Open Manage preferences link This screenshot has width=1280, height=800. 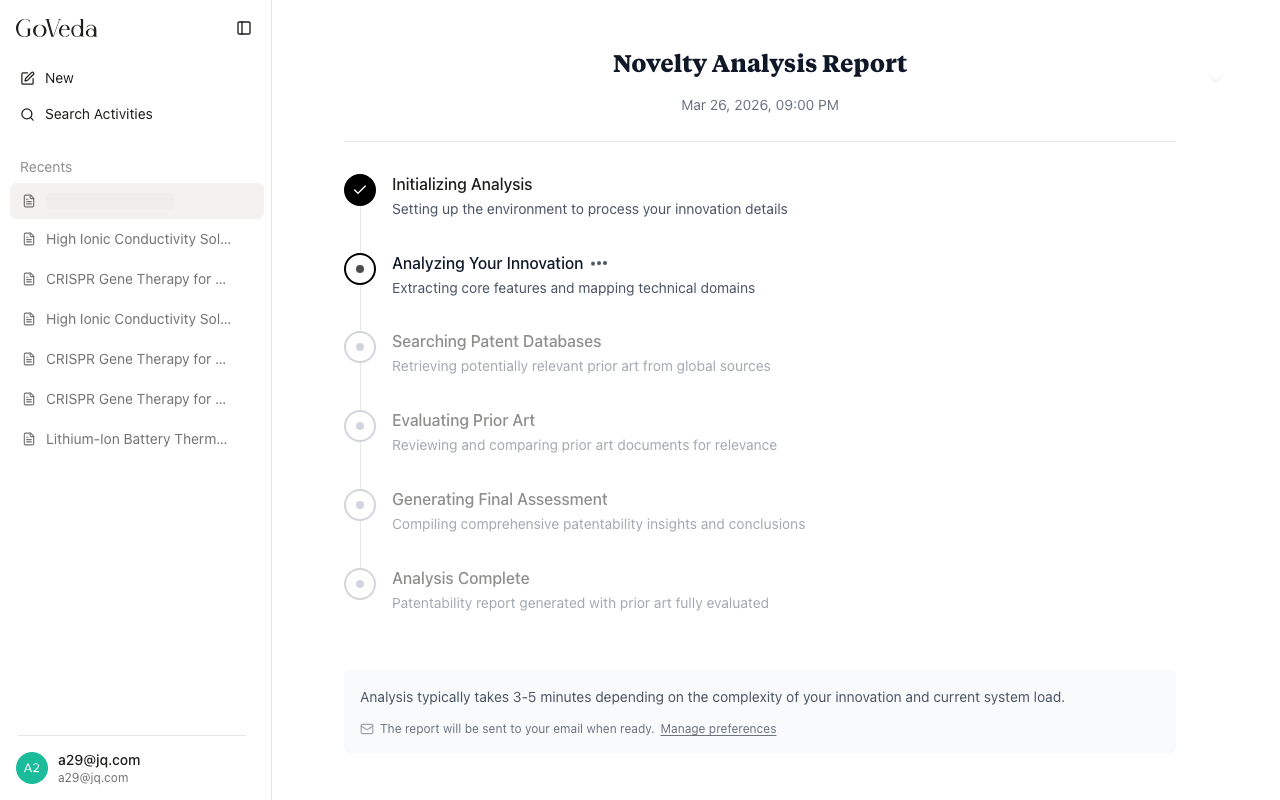(718, 729)
